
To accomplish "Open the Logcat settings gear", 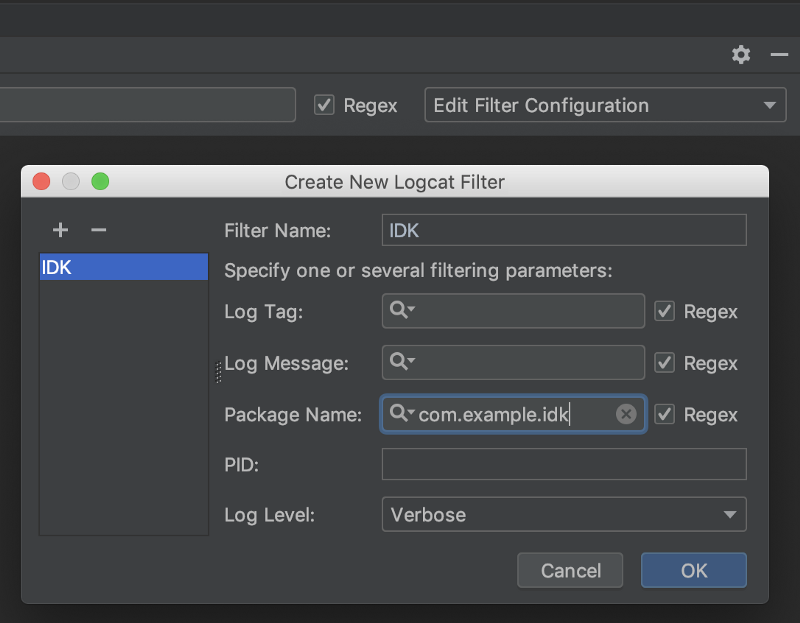I will coord(741,55).
